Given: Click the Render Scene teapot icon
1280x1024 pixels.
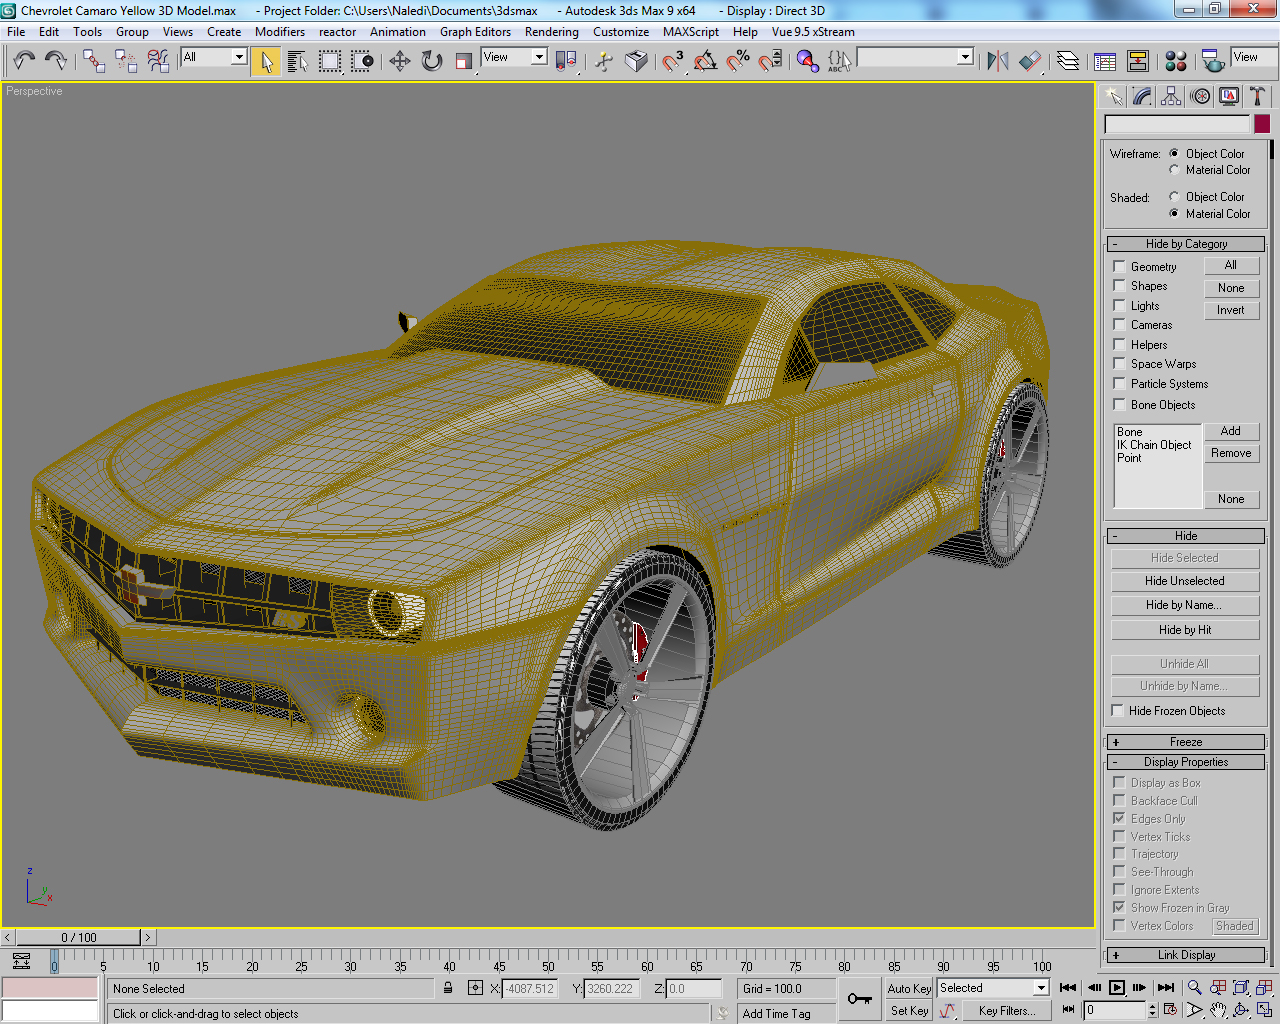Looking at the screenshot, I should click(1213, 61).
